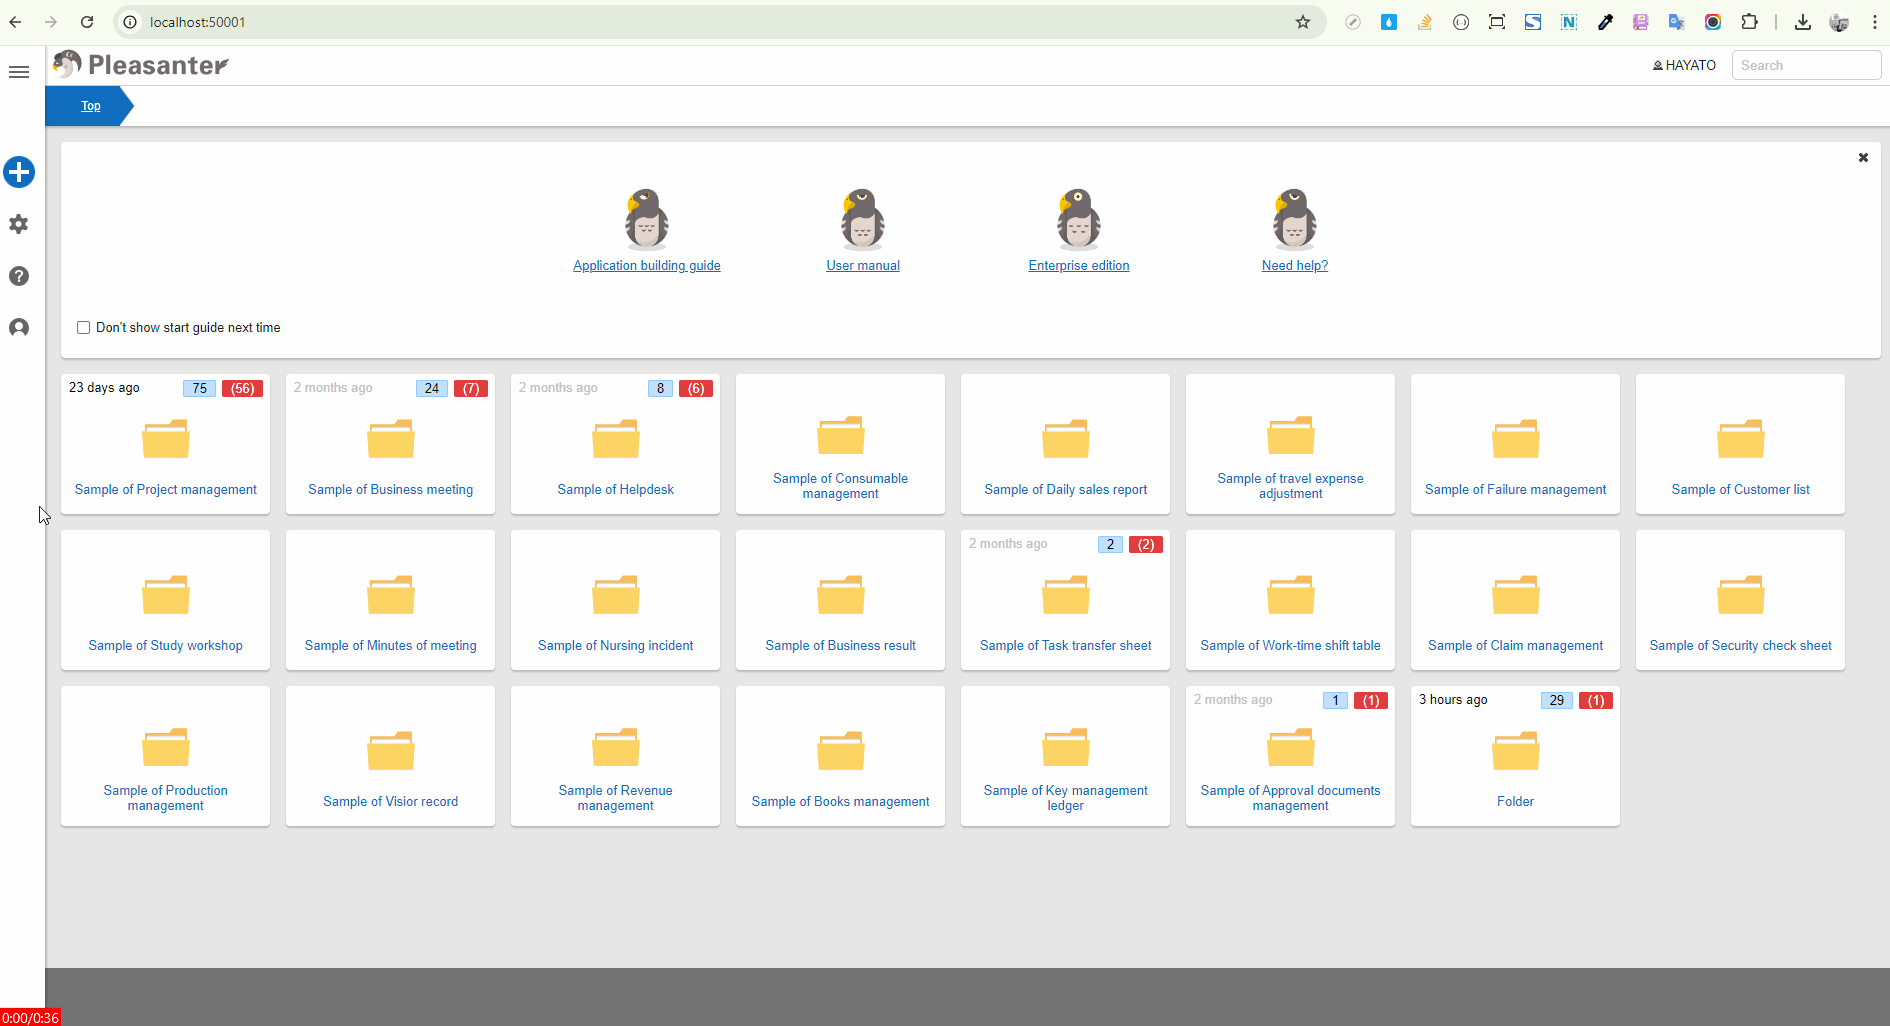Screen dimensions: 1890x1026
Task: Open the browser extensions puzzle icon
Action: pos(1749,22)
